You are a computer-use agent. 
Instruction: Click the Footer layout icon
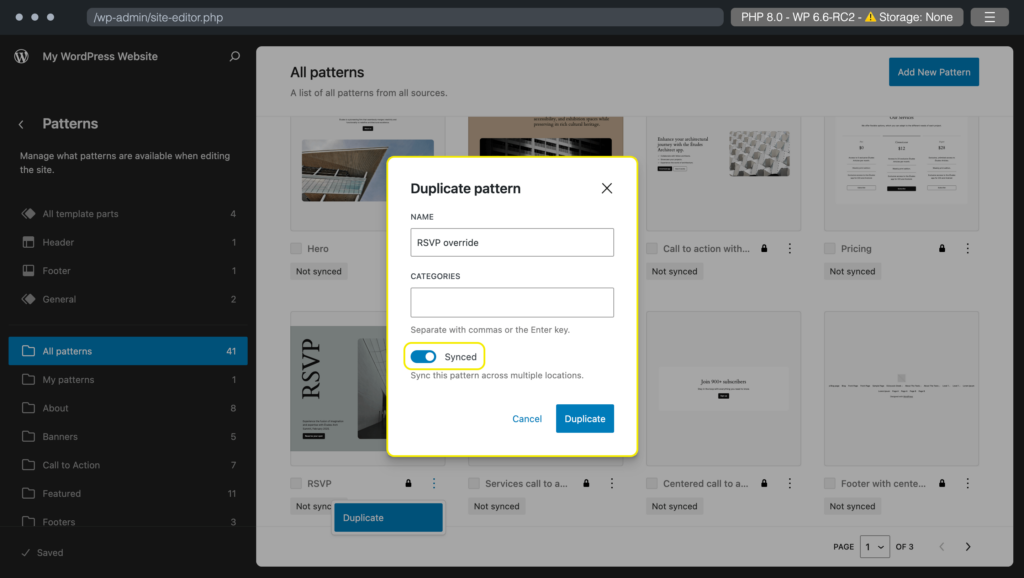[x=28, y=270]
